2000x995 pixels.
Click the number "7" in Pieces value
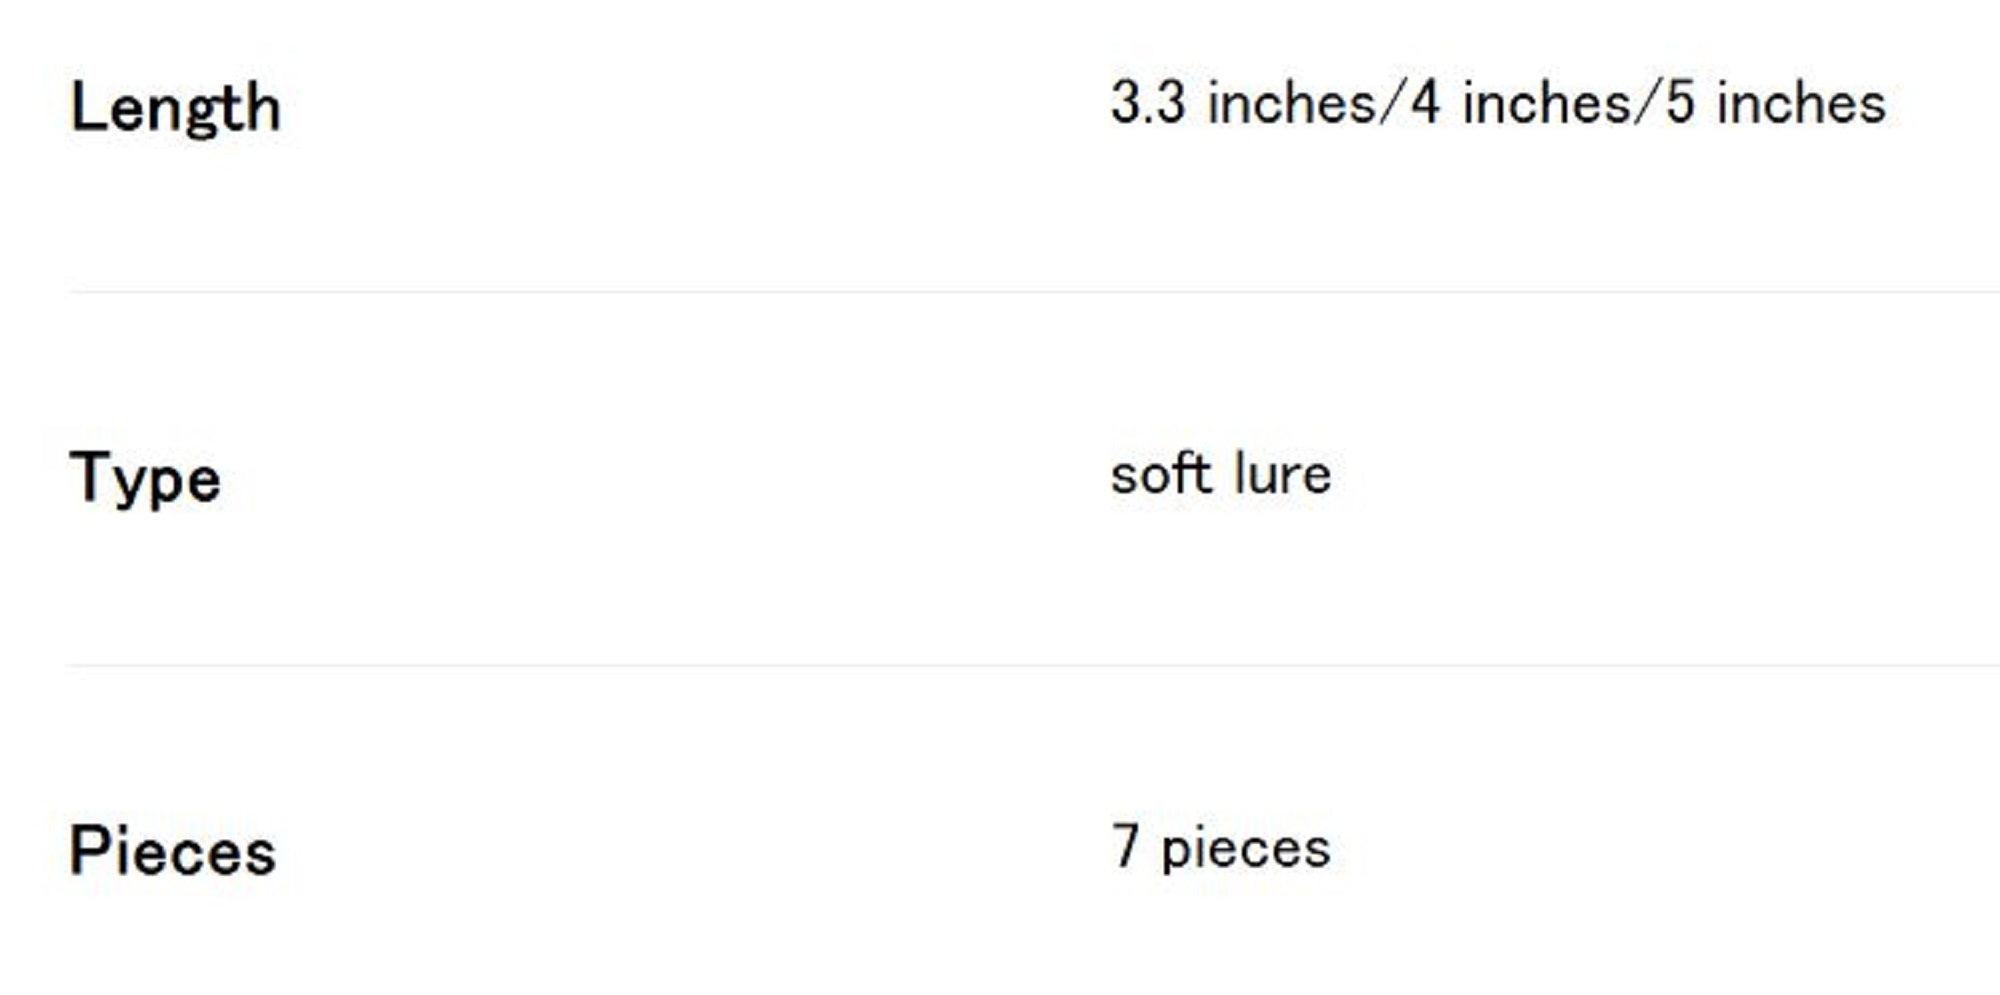click(1126, 846)
